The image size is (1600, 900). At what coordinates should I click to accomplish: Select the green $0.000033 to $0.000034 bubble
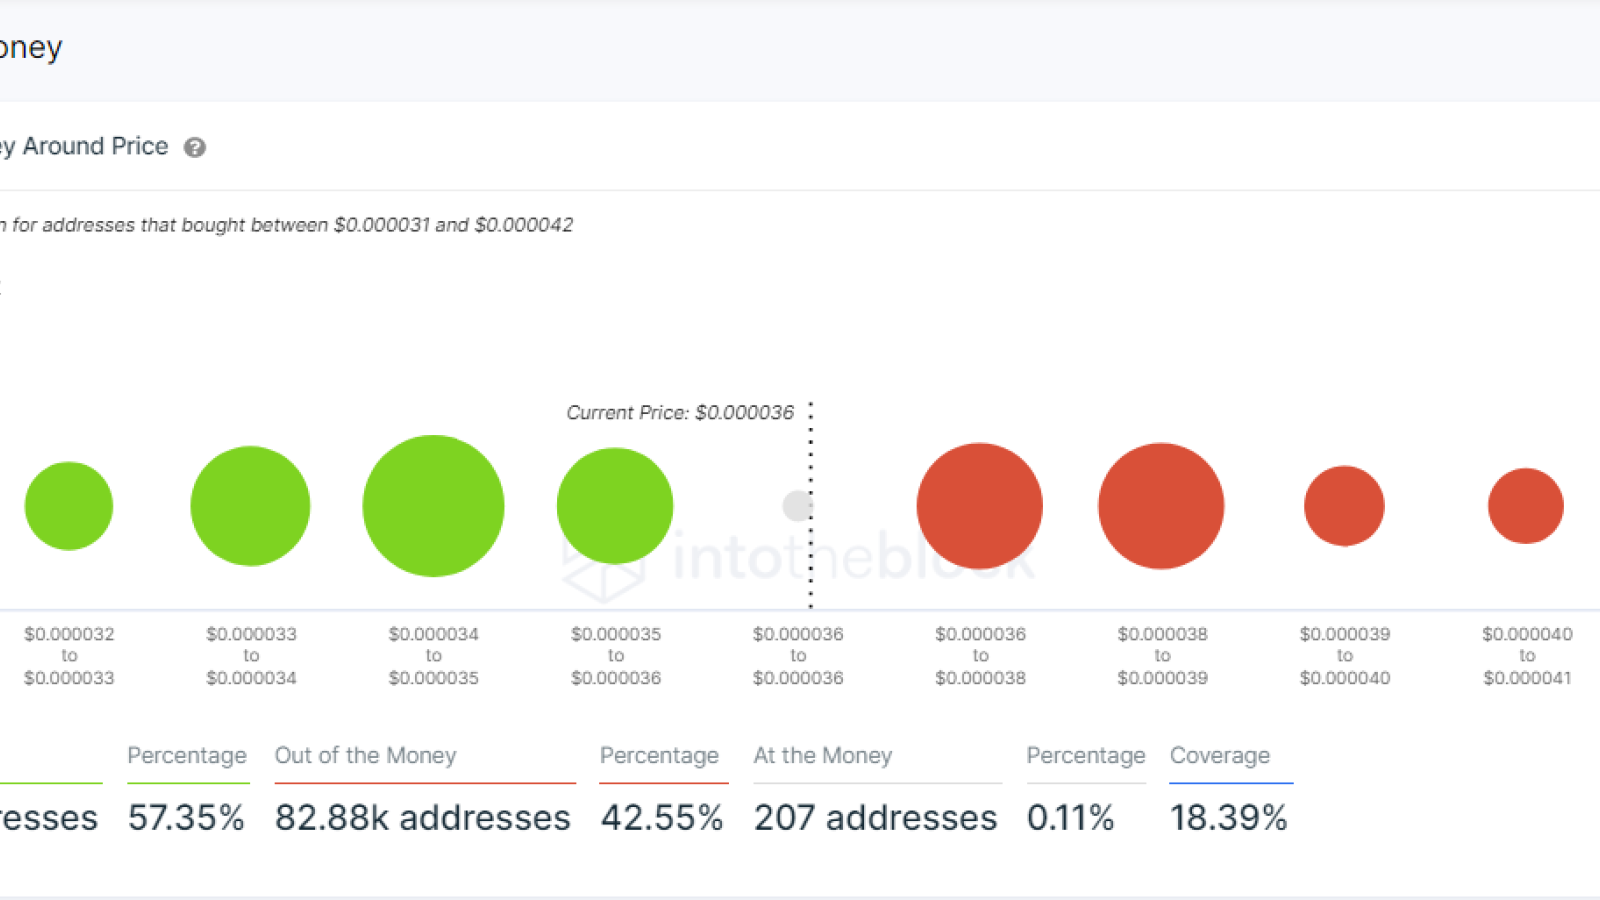[251, 506]
